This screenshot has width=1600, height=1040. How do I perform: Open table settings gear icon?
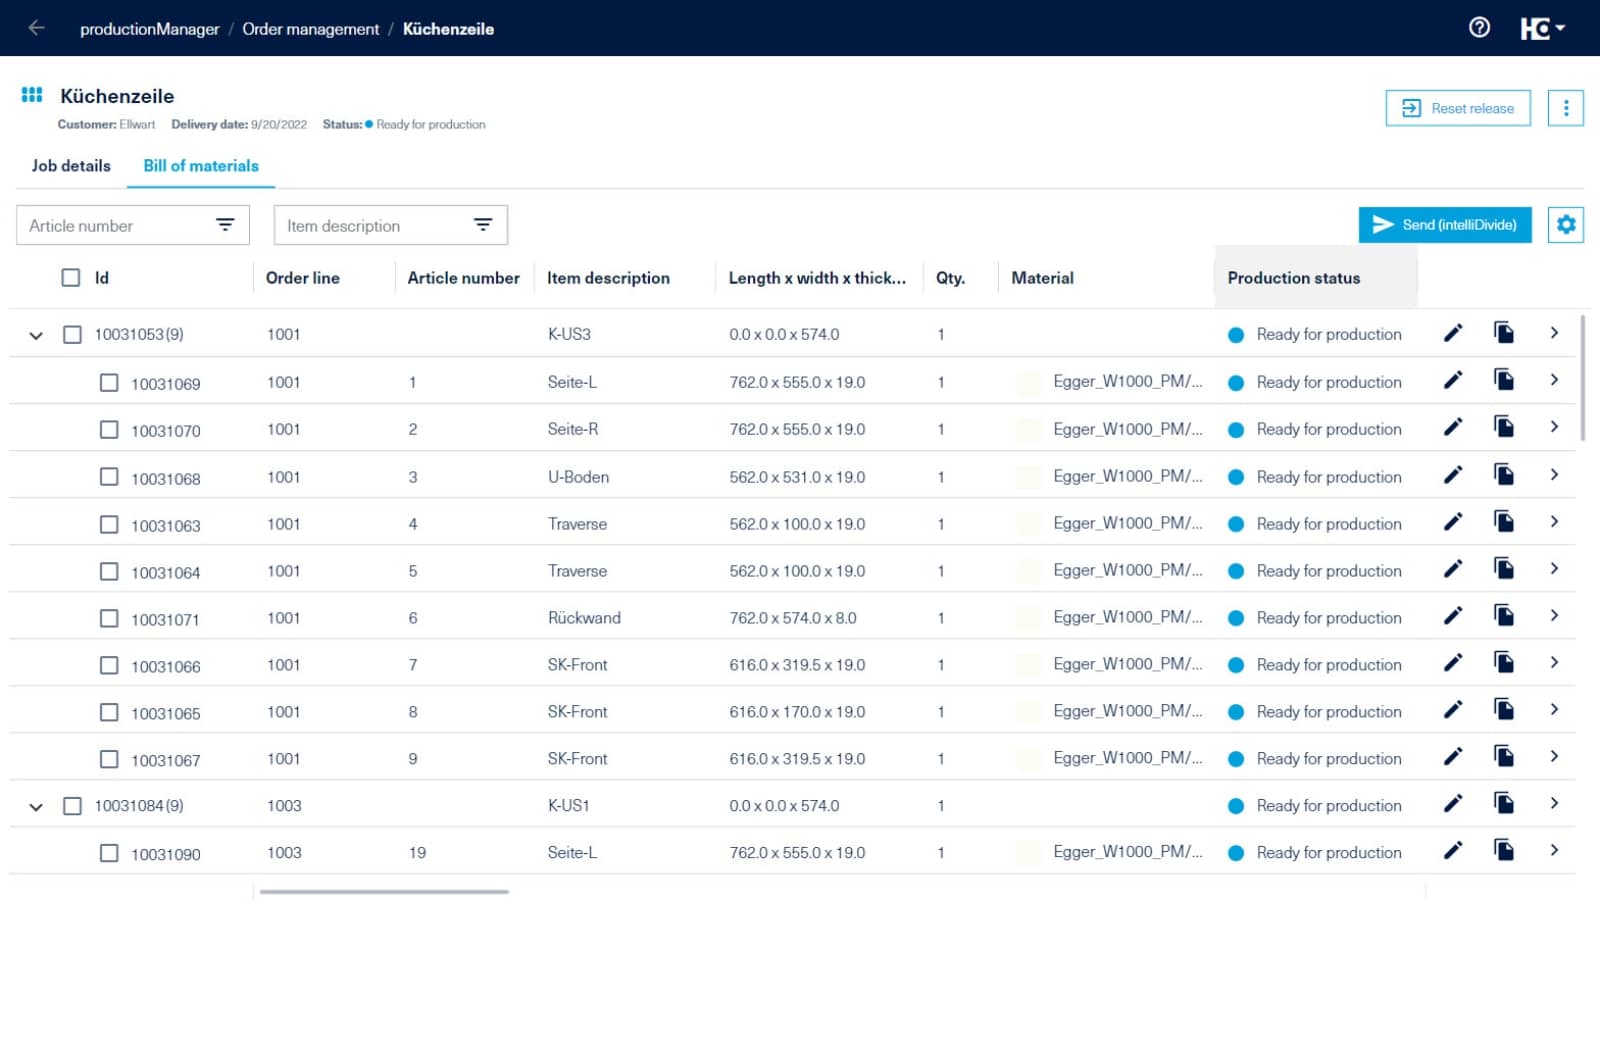click(x=1566, y=225)
